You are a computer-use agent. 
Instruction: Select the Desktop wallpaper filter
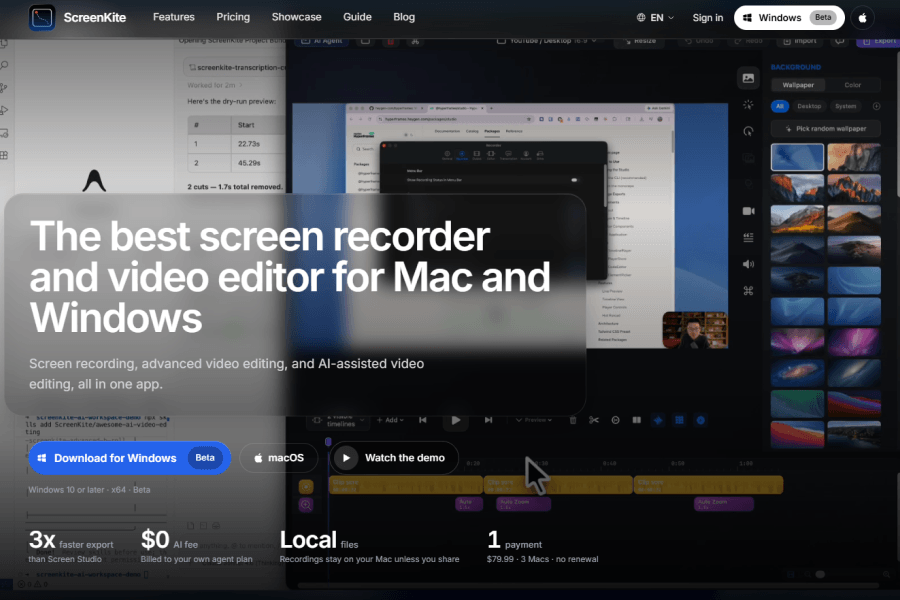click(809, 106)
